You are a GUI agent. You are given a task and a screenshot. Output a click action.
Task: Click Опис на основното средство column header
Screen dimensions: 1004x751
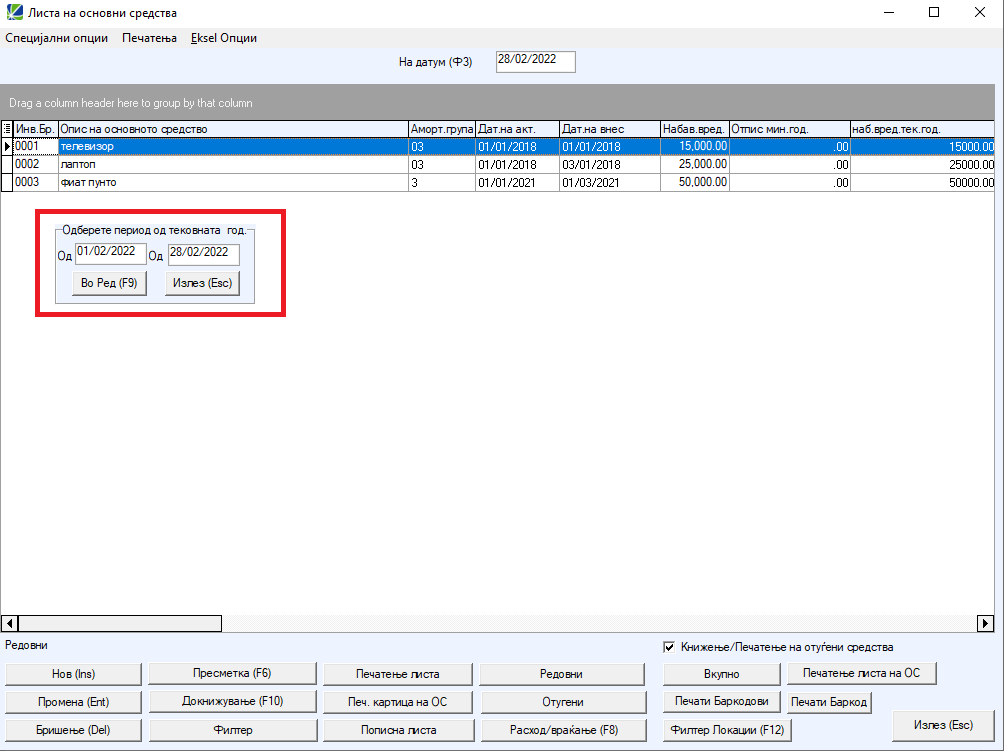(x=233, y=129)
